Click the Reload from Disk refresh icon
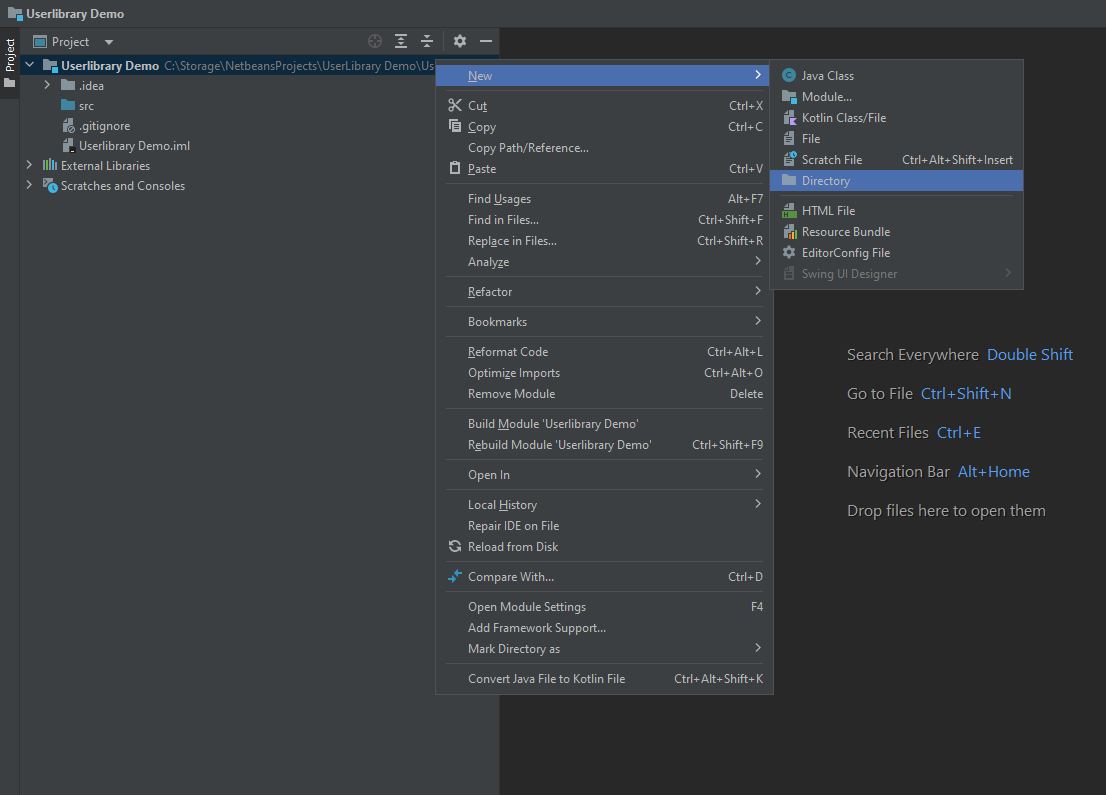The image size is (1106, 795). pos(455,547)
